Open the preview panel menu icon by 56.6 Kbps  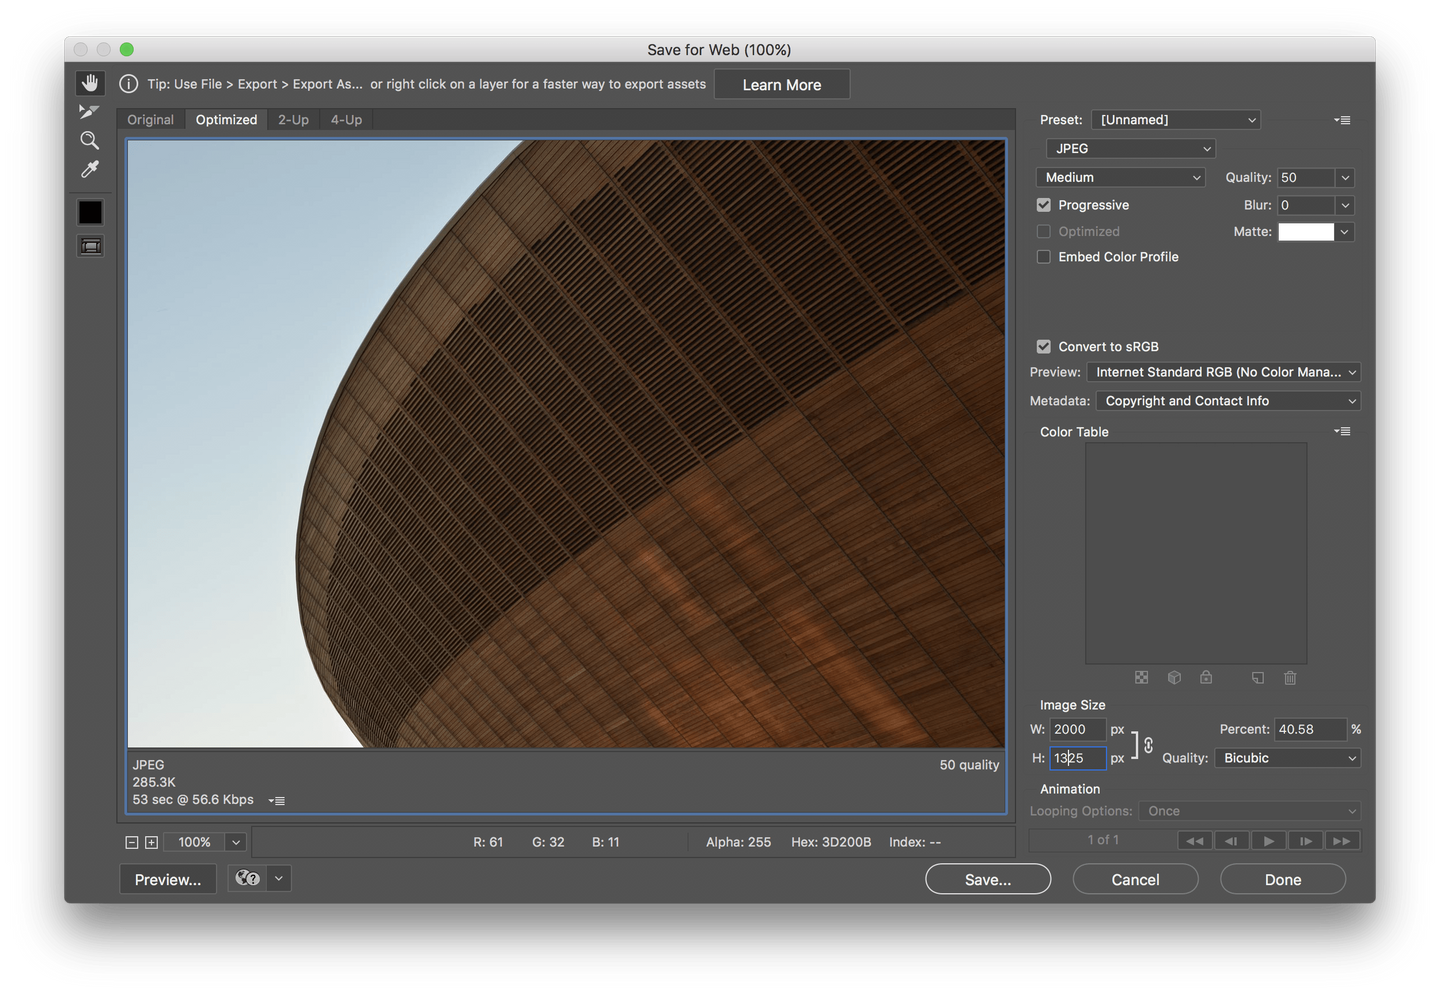pos(277,801)
